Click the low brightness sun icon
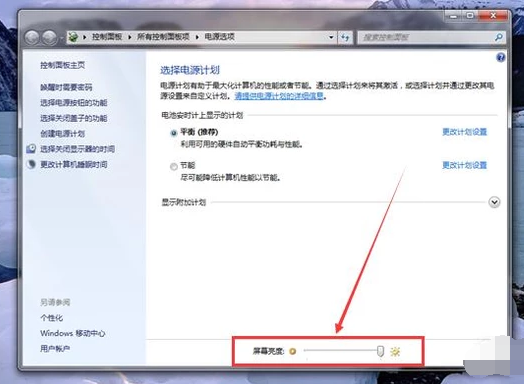Viewport: 524px width, 384px height. tap(292, 351)
